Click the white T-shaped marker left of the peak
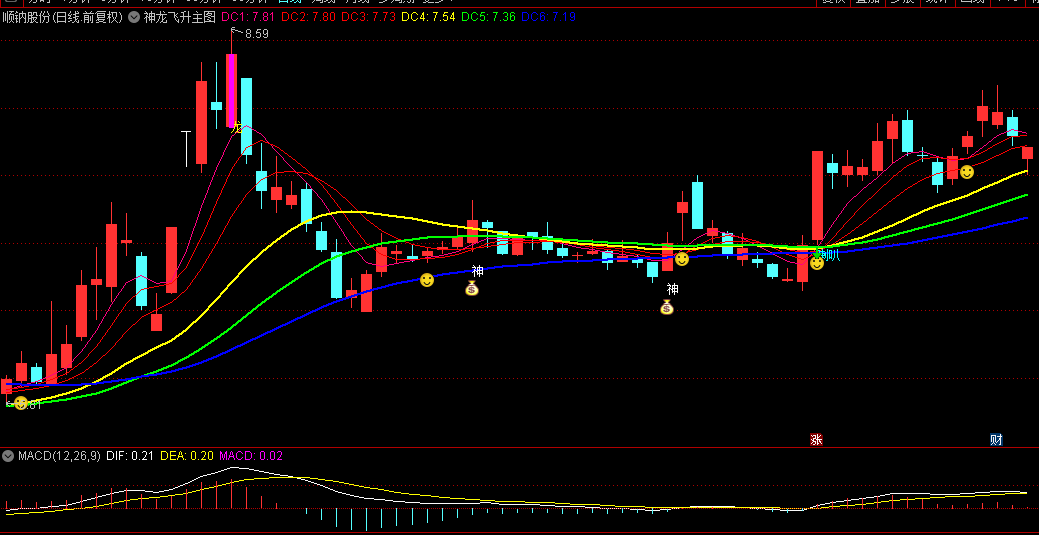Screen dimensions: 1039x535 pos(186,148)
